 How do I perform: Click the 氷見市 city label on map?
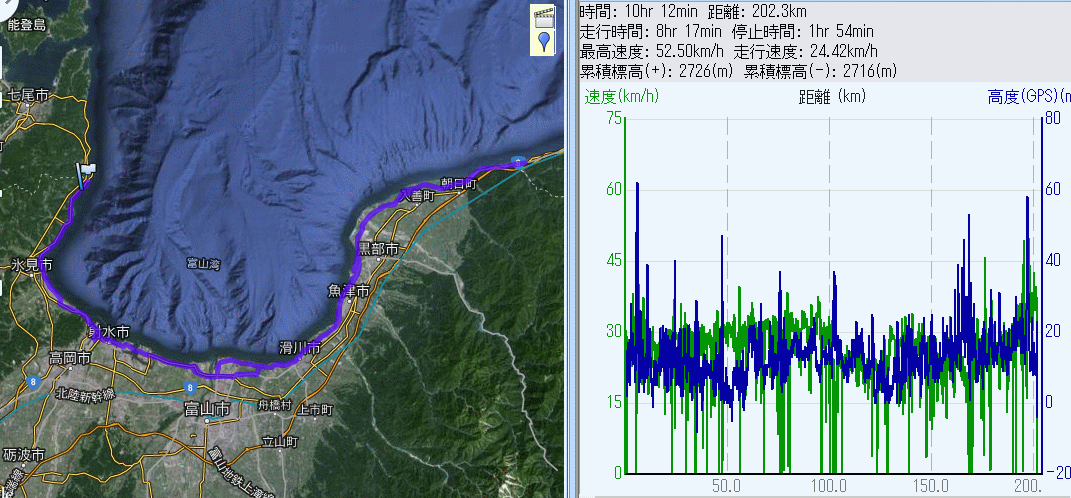click(29, 265)
